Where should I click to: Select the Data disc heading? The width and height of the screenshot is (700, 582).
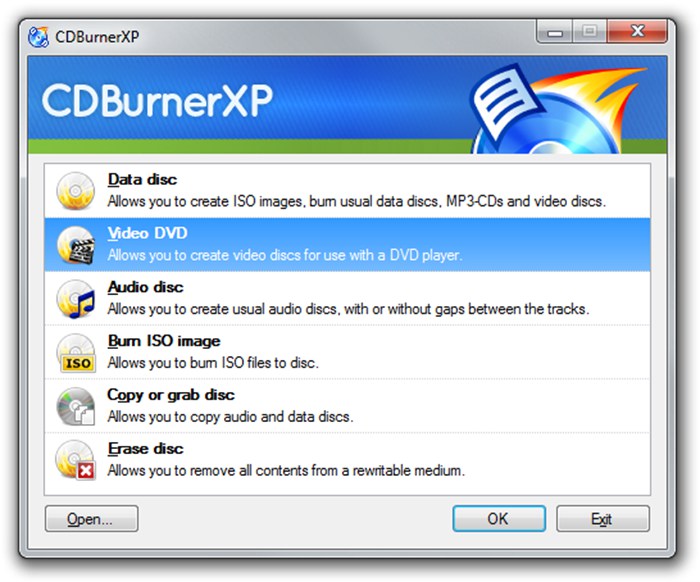(x=142, y=179)
